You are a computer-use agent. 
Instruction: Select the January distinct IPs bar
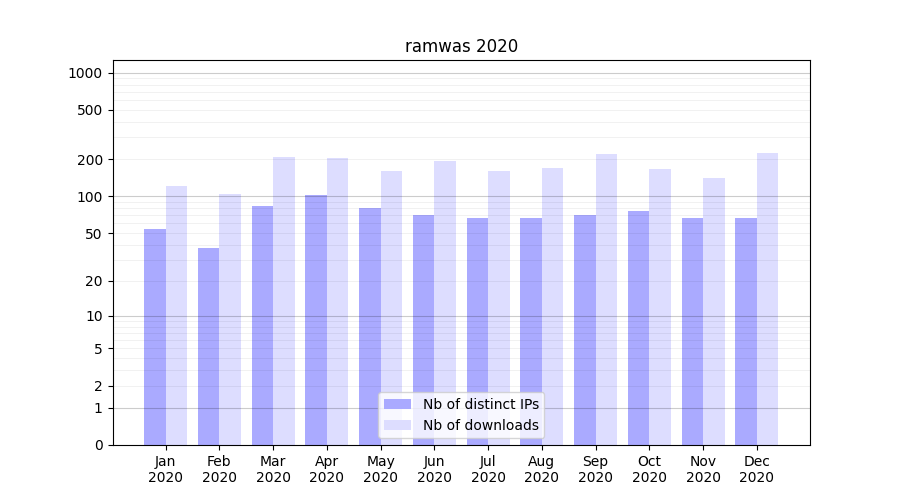click(x=155, y=337)
